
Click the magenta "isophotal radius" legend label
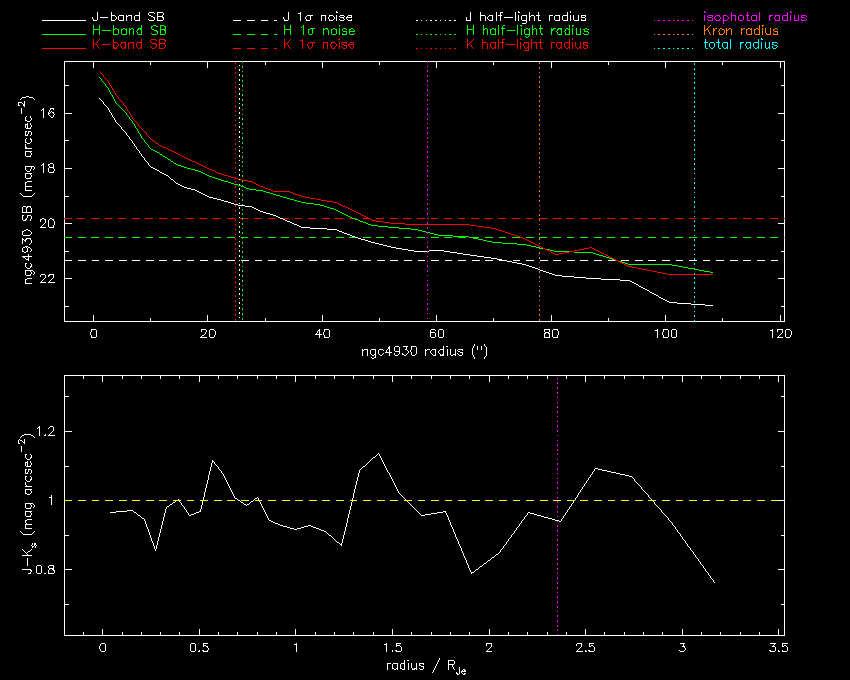tap(755, 17)
